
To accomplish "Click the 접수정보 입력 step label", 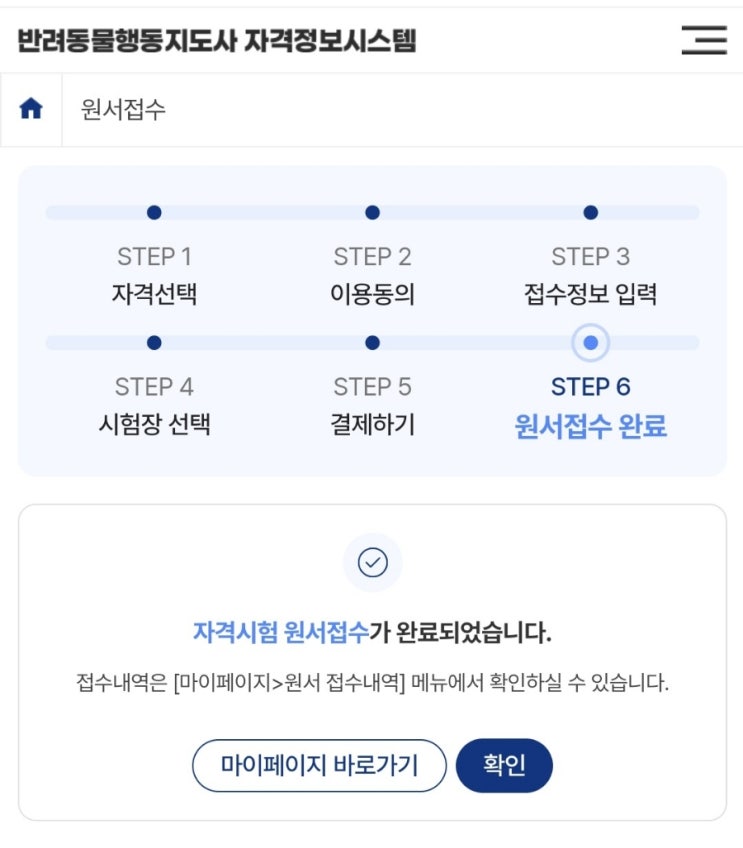I will 591,294.
